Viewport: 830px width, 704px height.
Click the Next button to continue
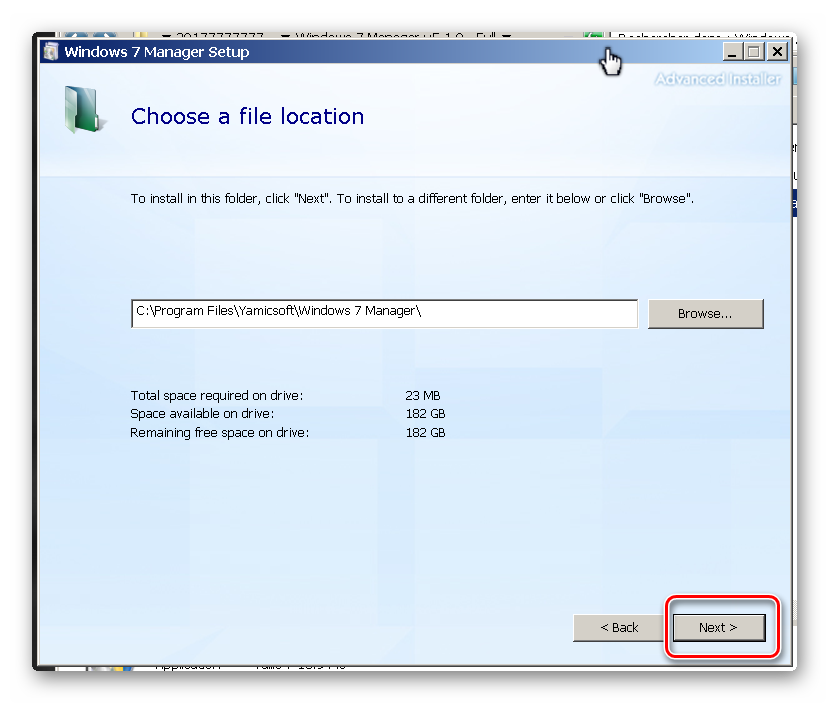point(718,627)
